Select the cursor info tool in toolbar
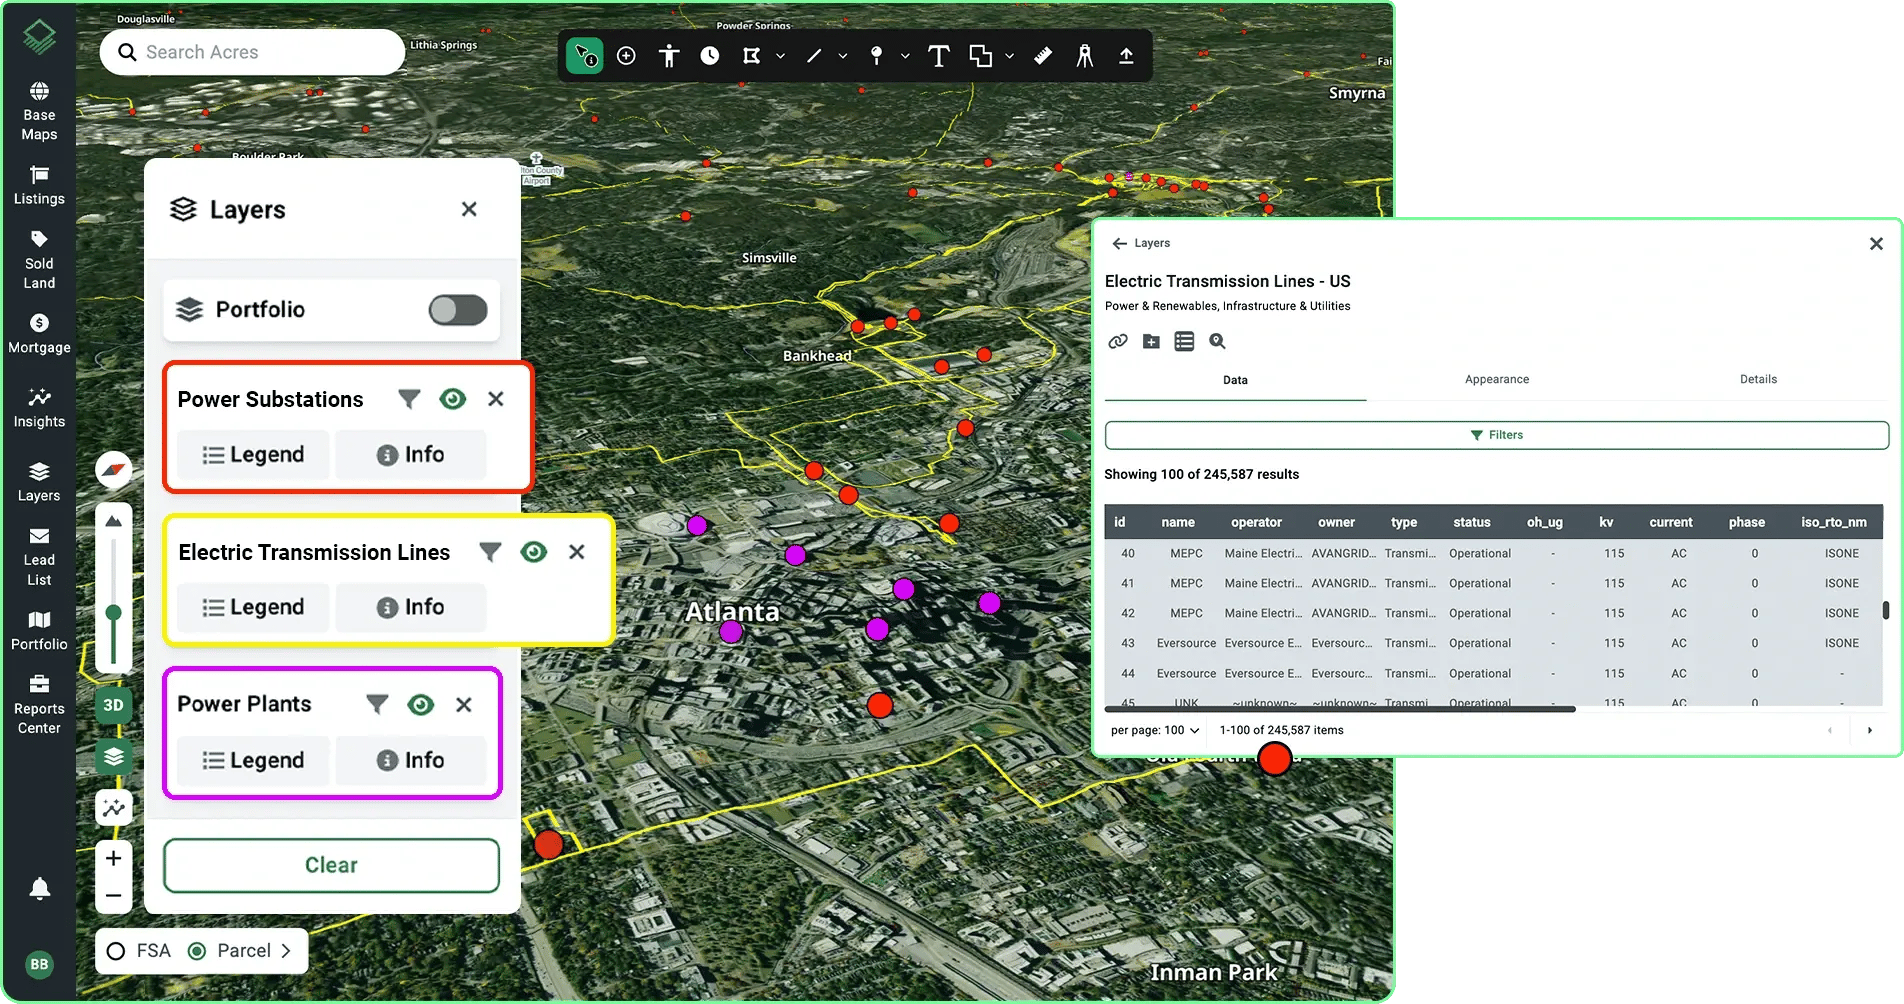The image size is (1904, 1004). click(585, 56)
